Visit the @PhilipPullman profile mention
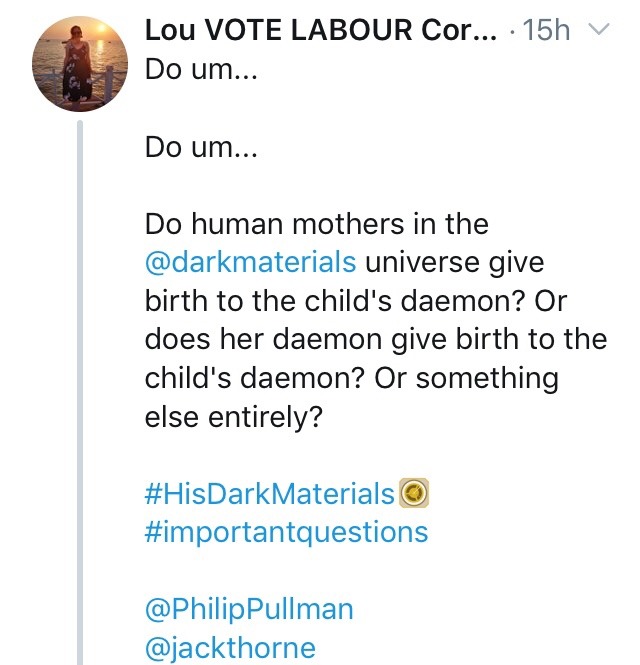Image resolution: width=640 pixels, height=665 pixels. click(249, 609)
